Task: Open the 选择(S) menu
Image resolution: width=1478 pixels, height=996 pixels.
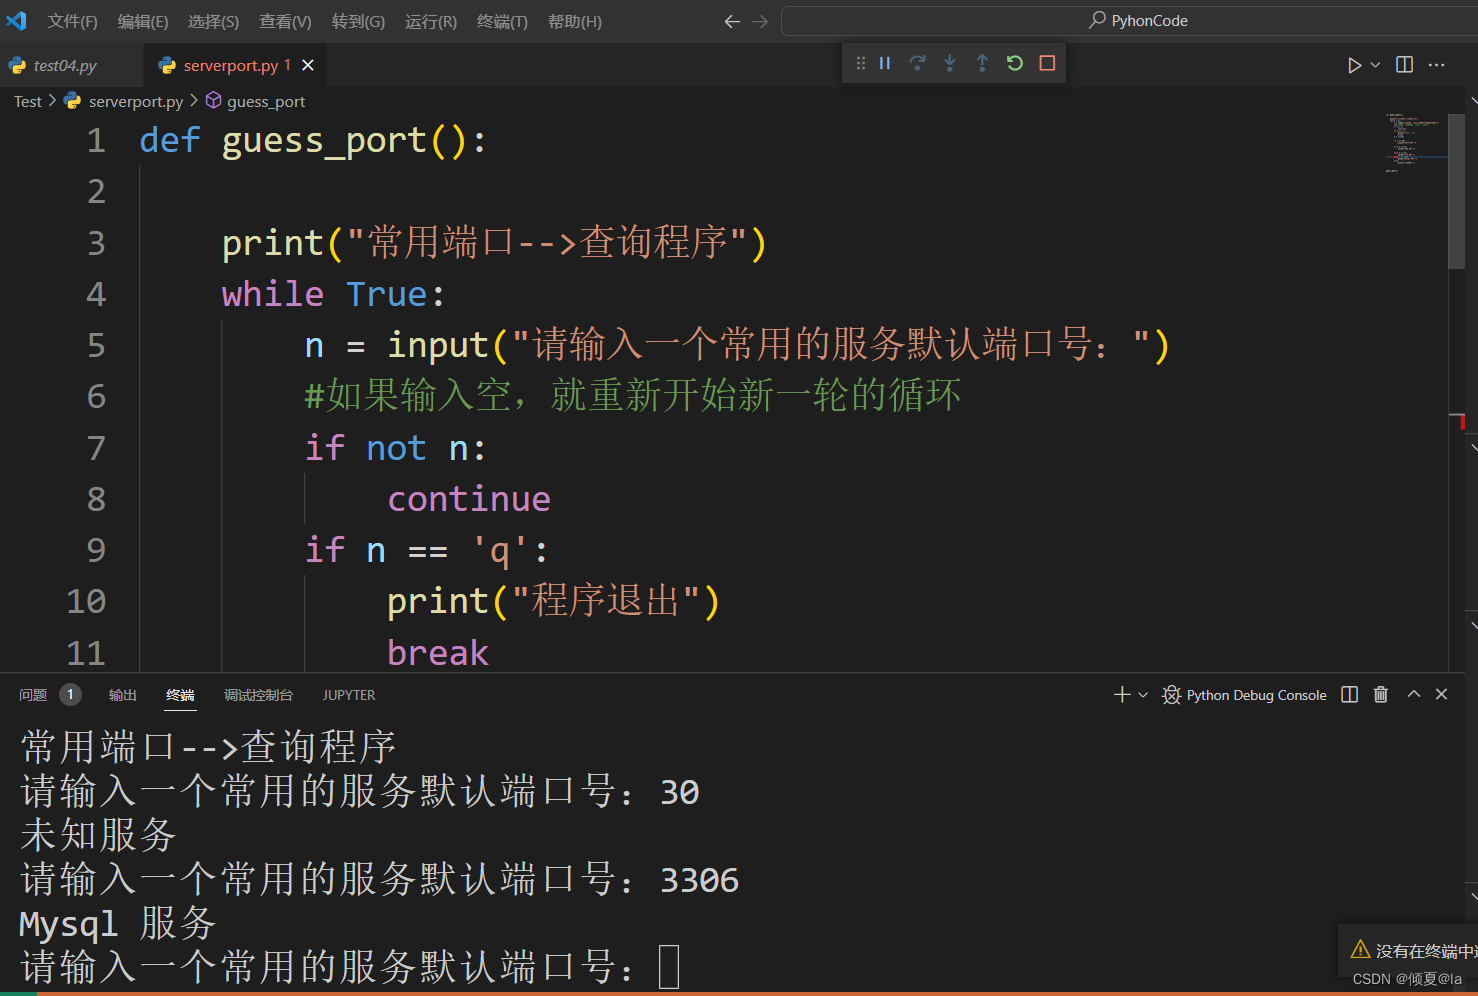Action: click(213, 21)
